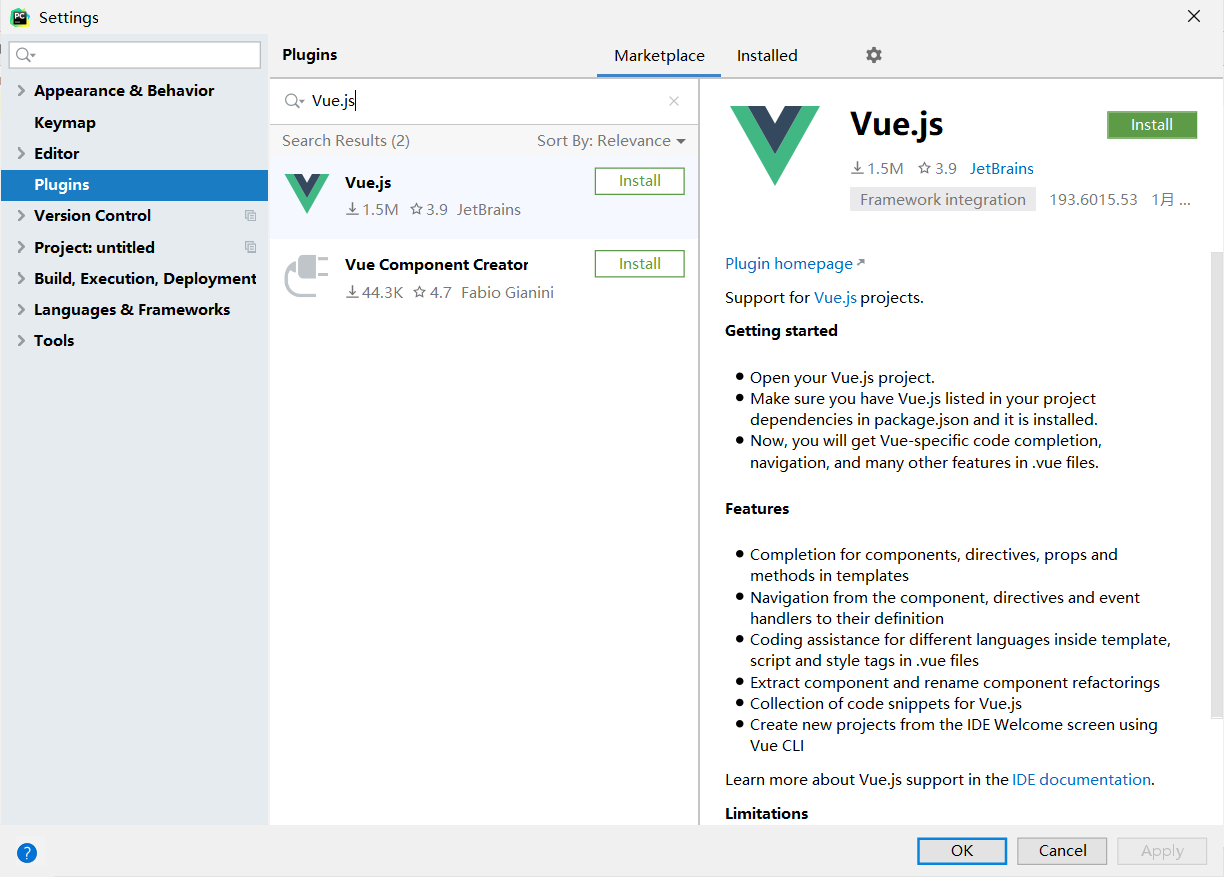Click the external link arrow by Plugin homepage
Viewport: 1224px width, 877px height.
(x=861, y=263)
